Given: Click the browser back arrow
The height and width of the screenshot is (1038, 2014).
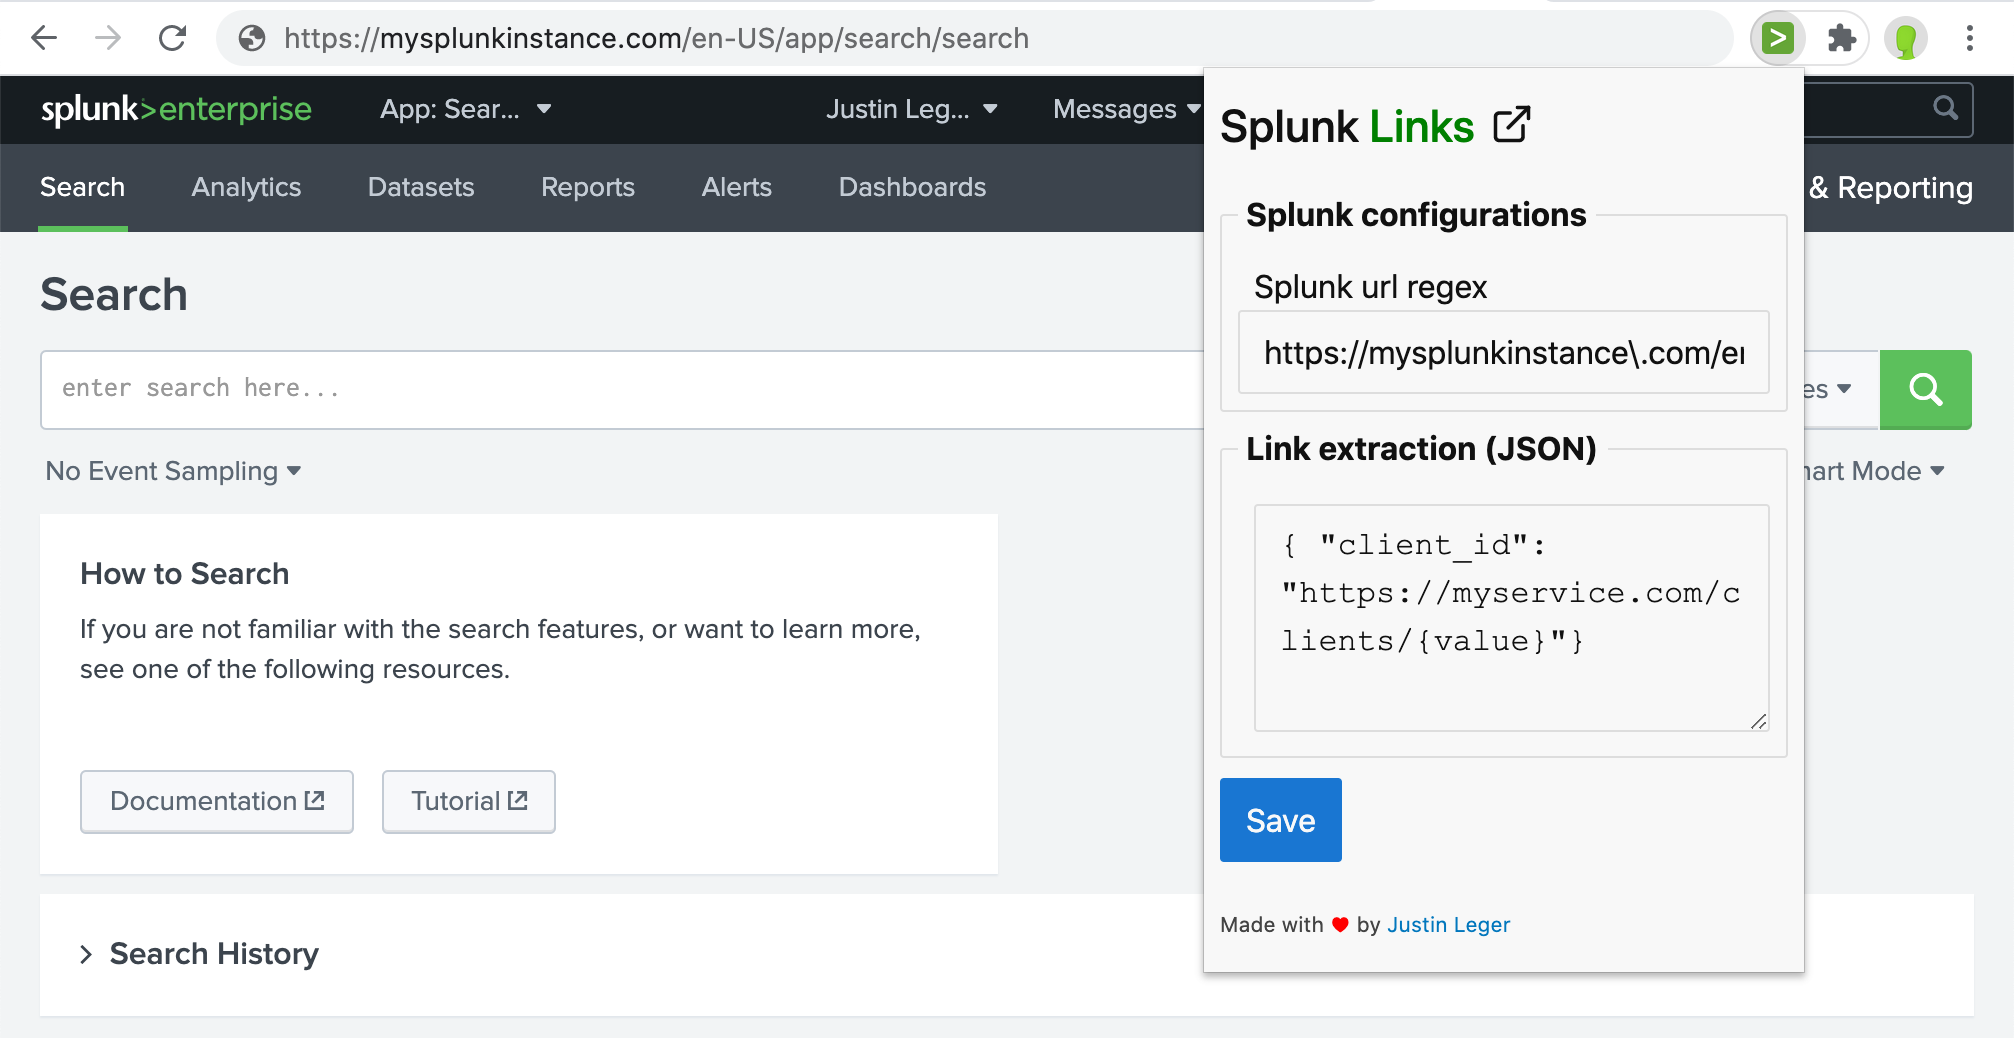Looking at the screenshot, I should point(43,37).
